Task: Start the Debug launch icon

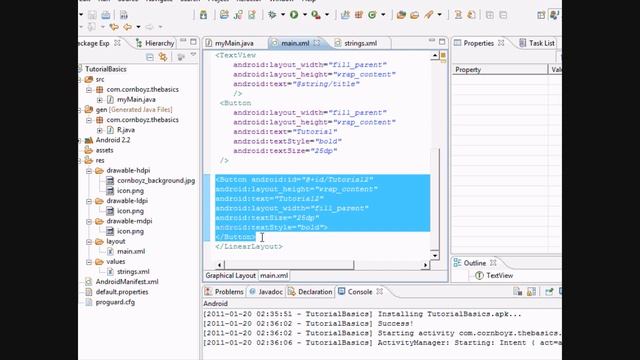Action: pyautogui.click(x=272, y=15)
